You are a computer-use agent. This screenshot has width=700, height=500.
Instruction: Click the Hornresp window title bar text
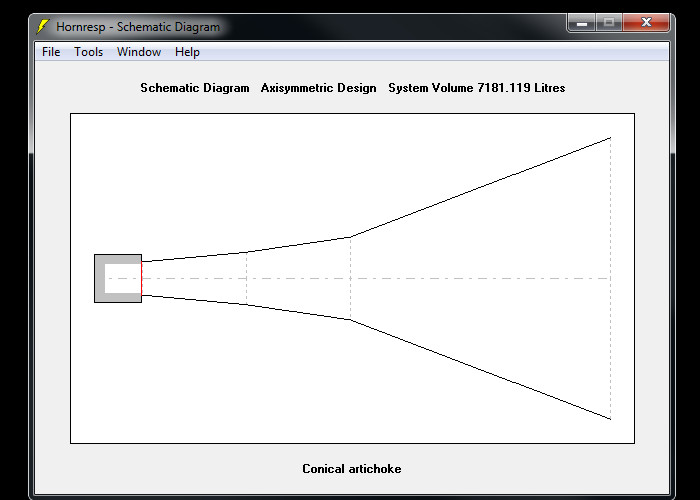138,27
